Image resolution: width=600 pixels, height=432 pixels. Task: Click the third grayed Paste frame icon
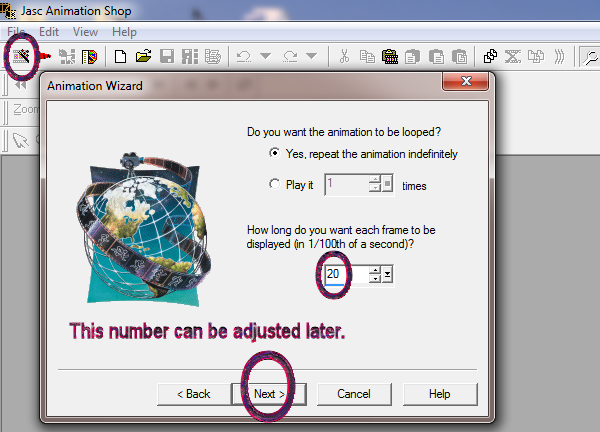[459, 57]
